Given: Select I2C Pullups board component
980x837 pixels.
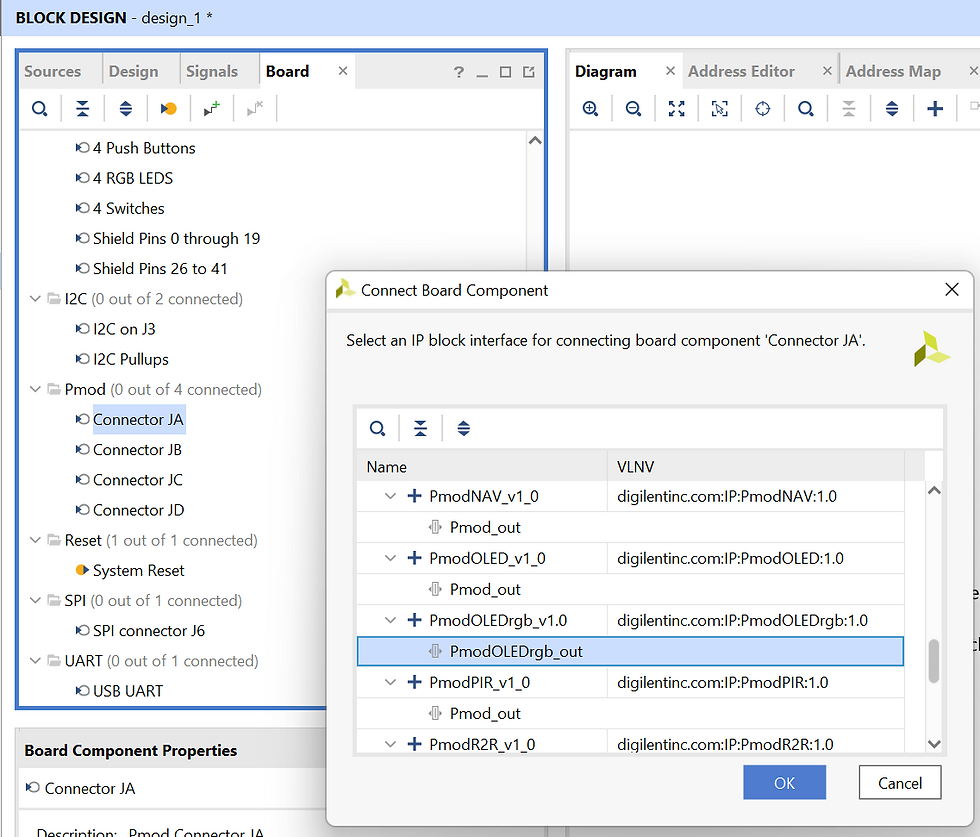Looking at the screenshot, I should click(x=131, y=359).
